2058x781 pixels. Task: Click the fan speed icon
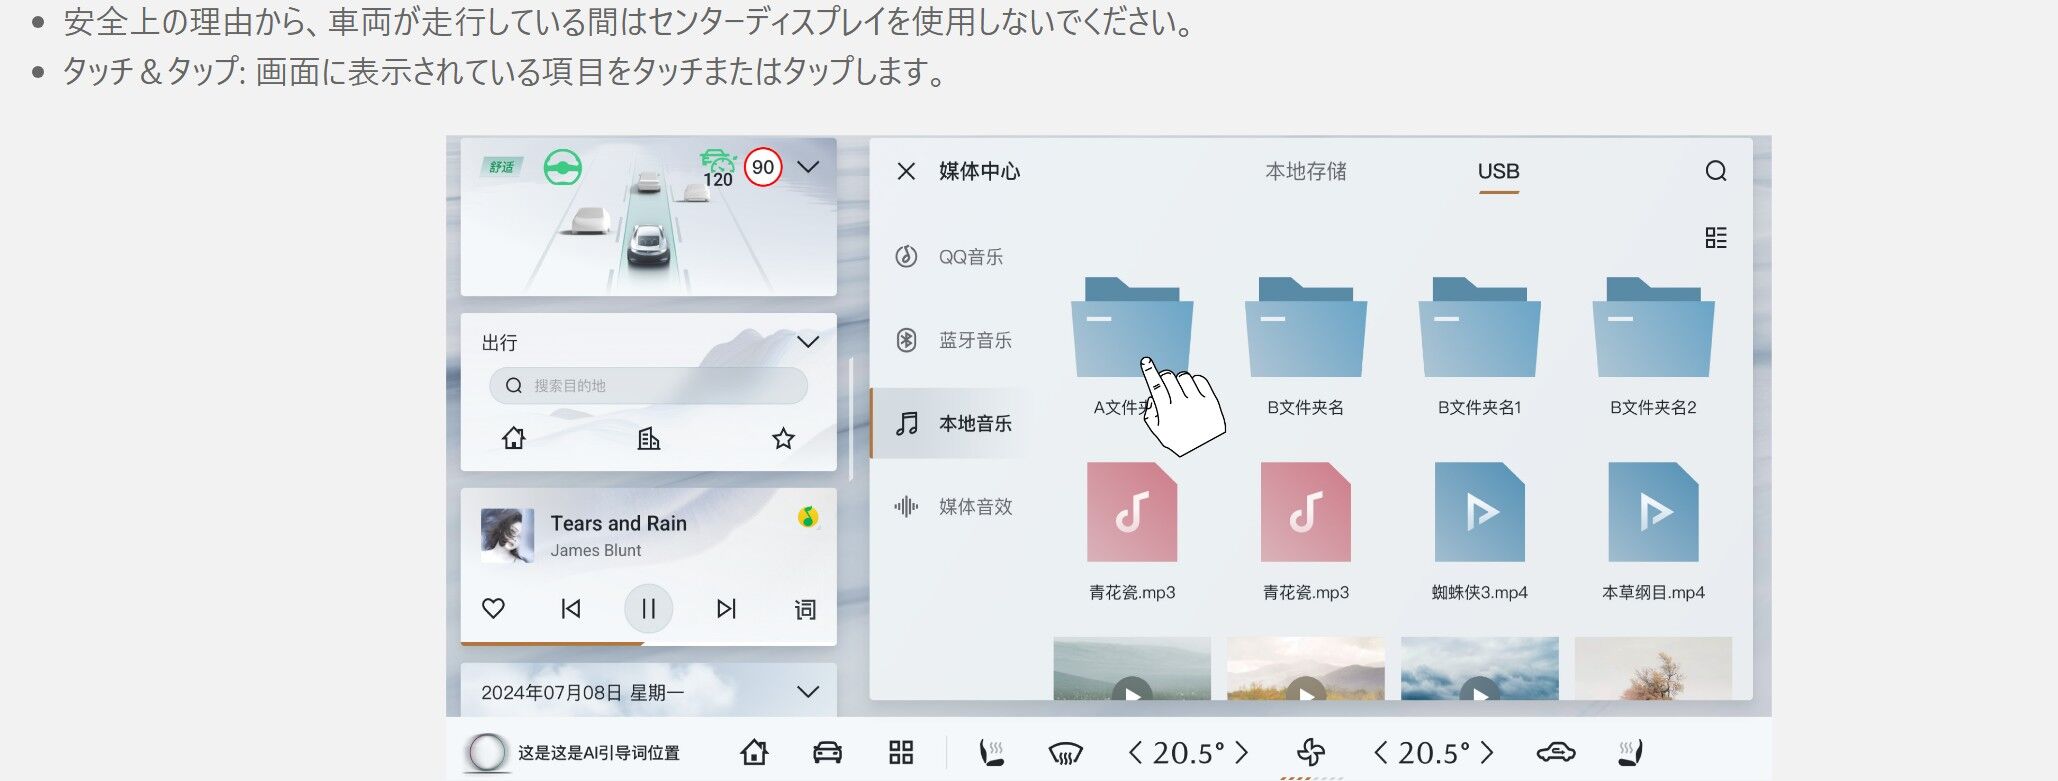1310,752
